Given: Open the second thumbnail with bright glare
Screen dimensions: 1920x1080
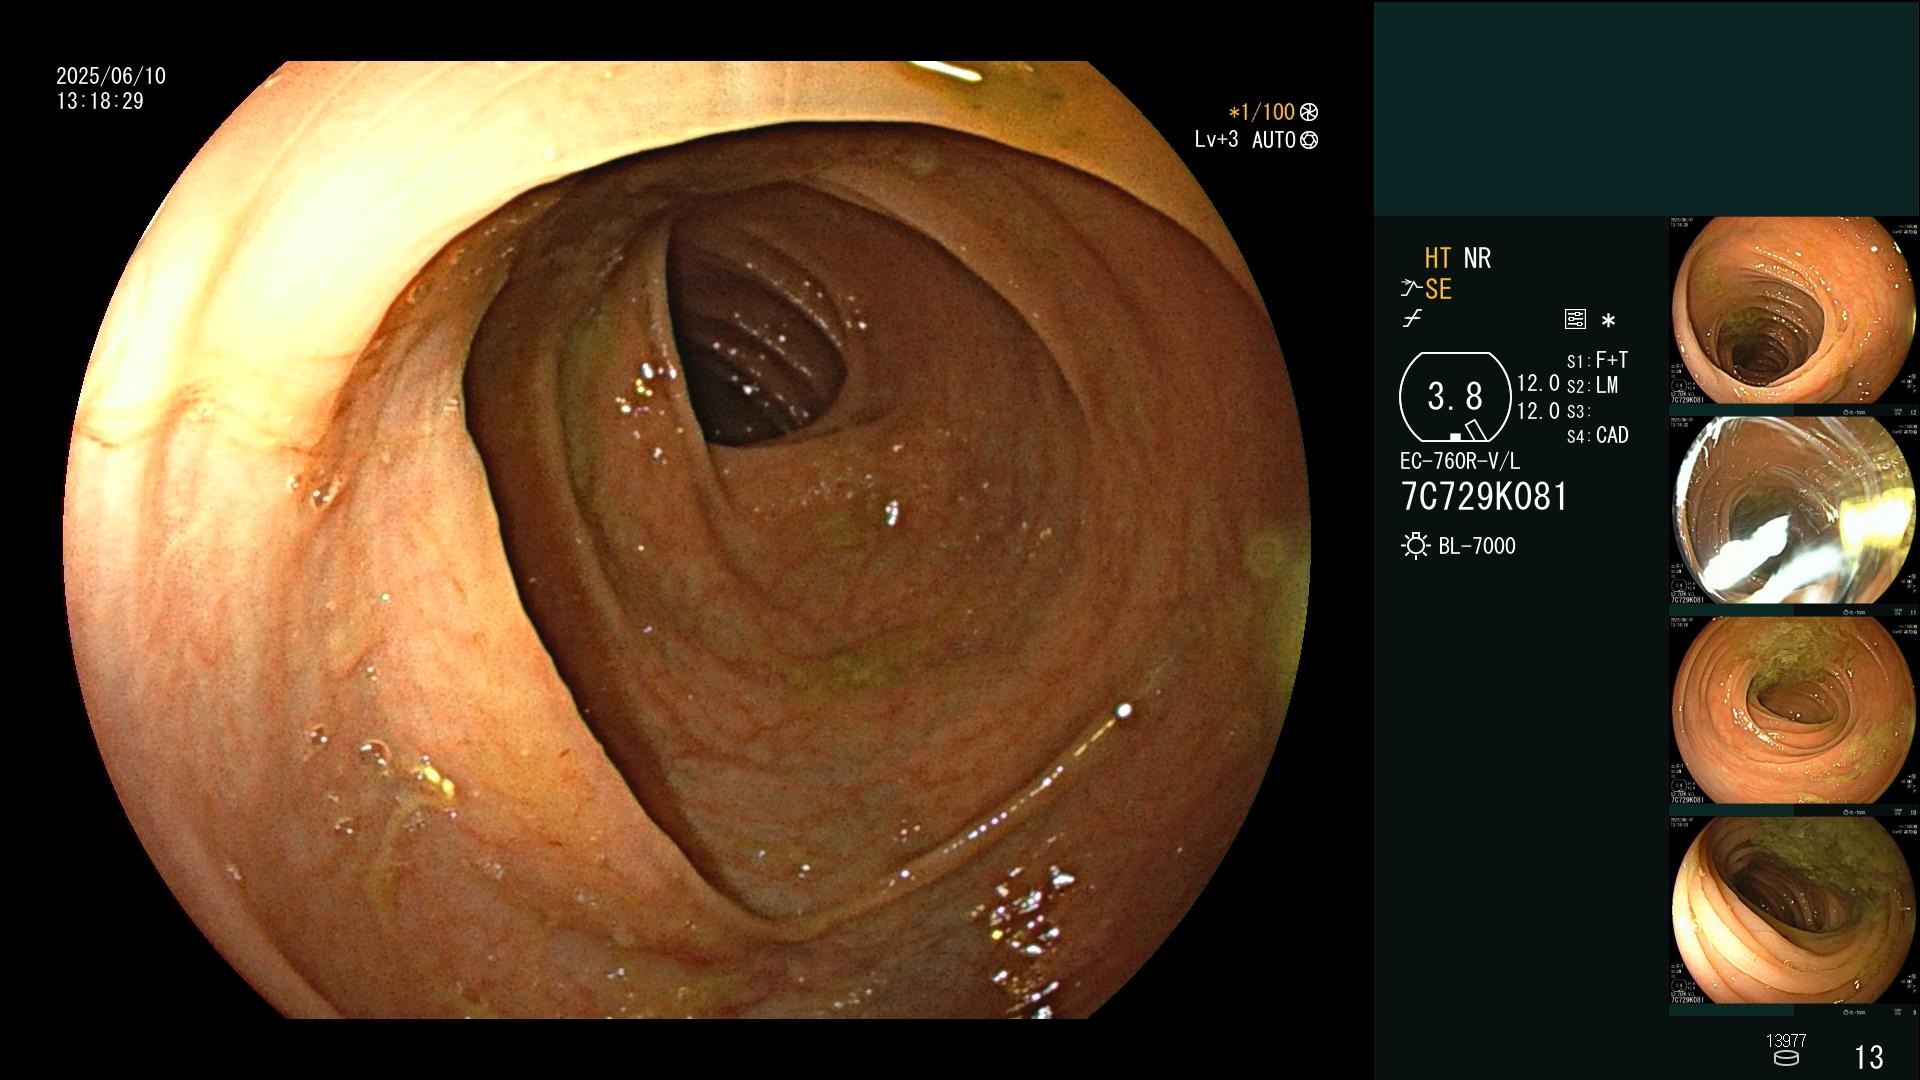Looking at the screenshot, I should point(1794,510).
